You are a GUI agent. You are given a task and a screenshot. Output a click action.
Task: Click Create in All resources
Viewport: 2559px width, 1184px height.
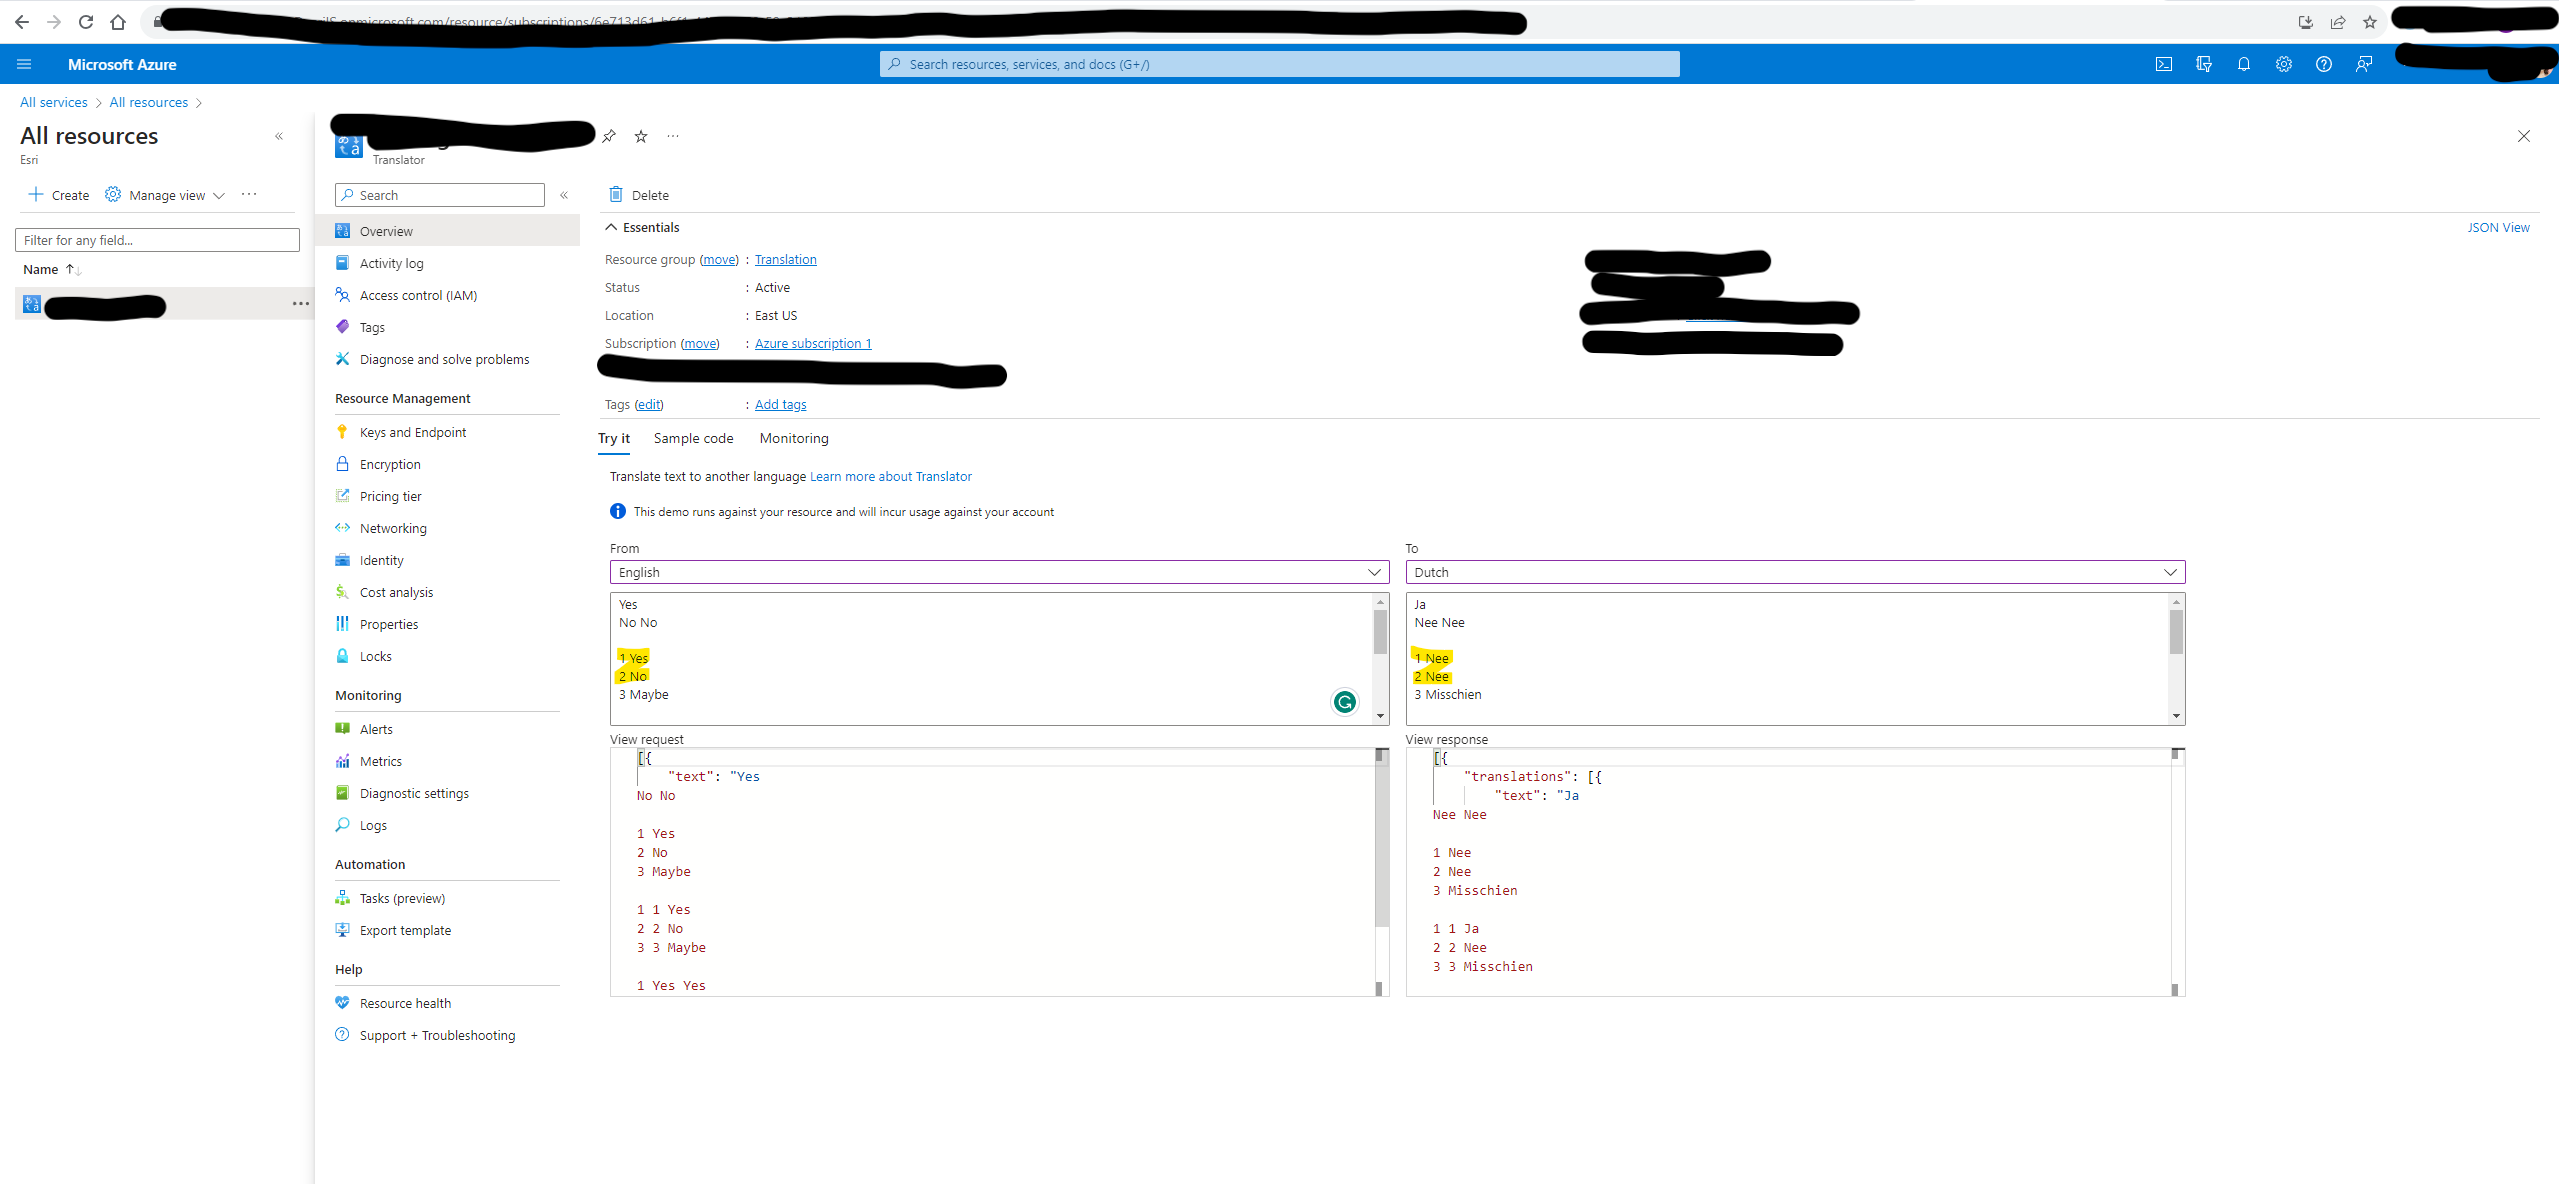59,195
